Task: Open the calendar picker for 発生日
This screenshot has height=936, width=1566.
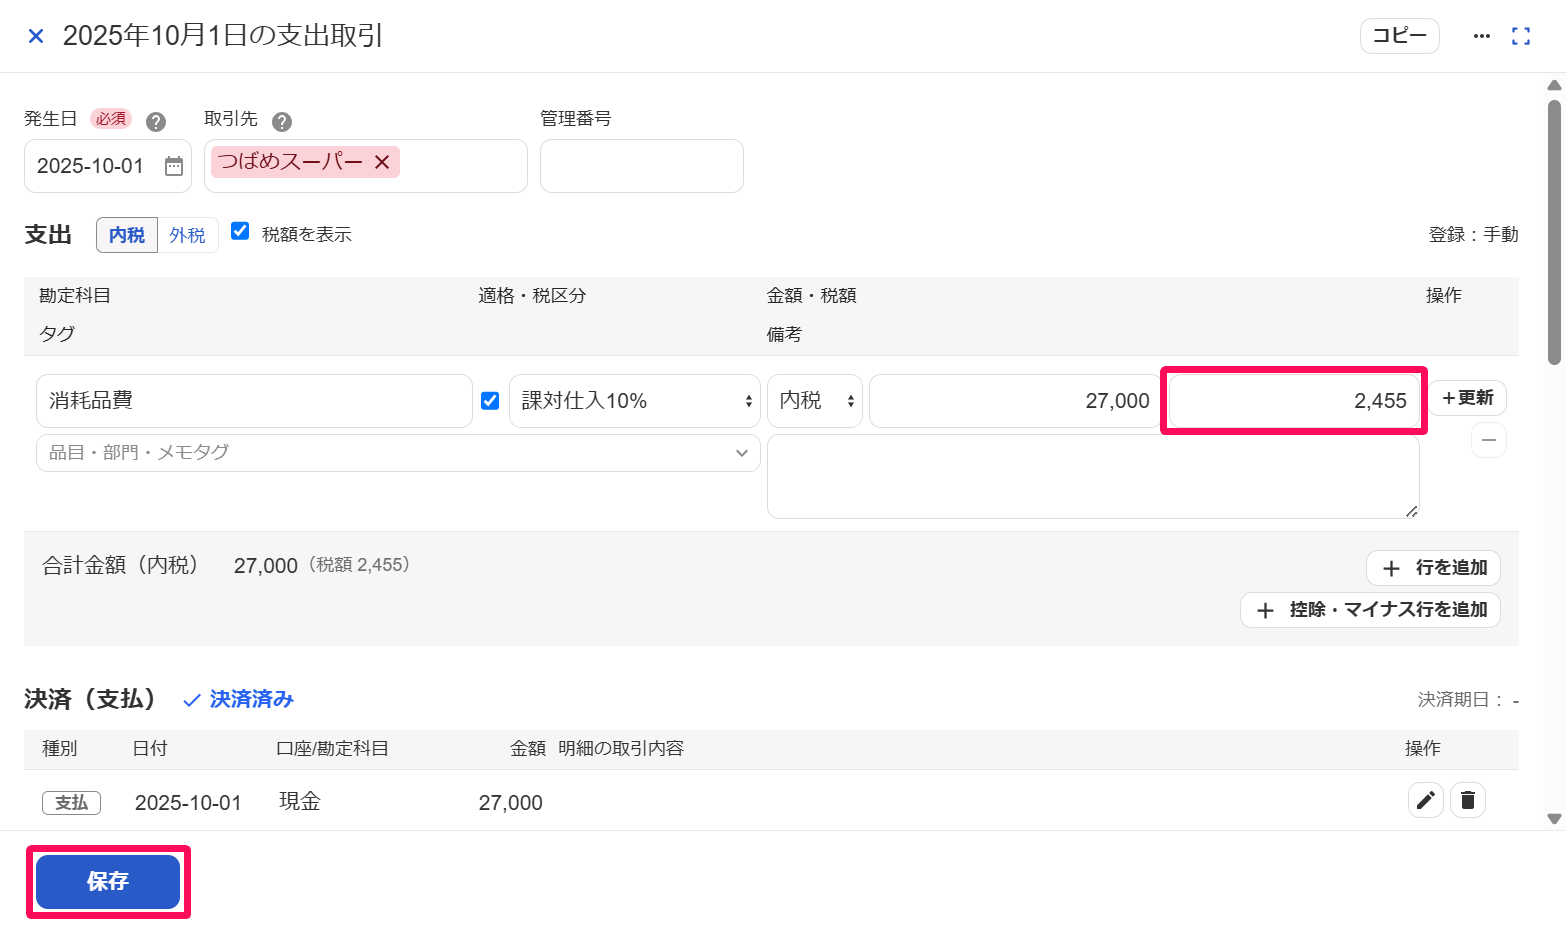Action: 174,166
